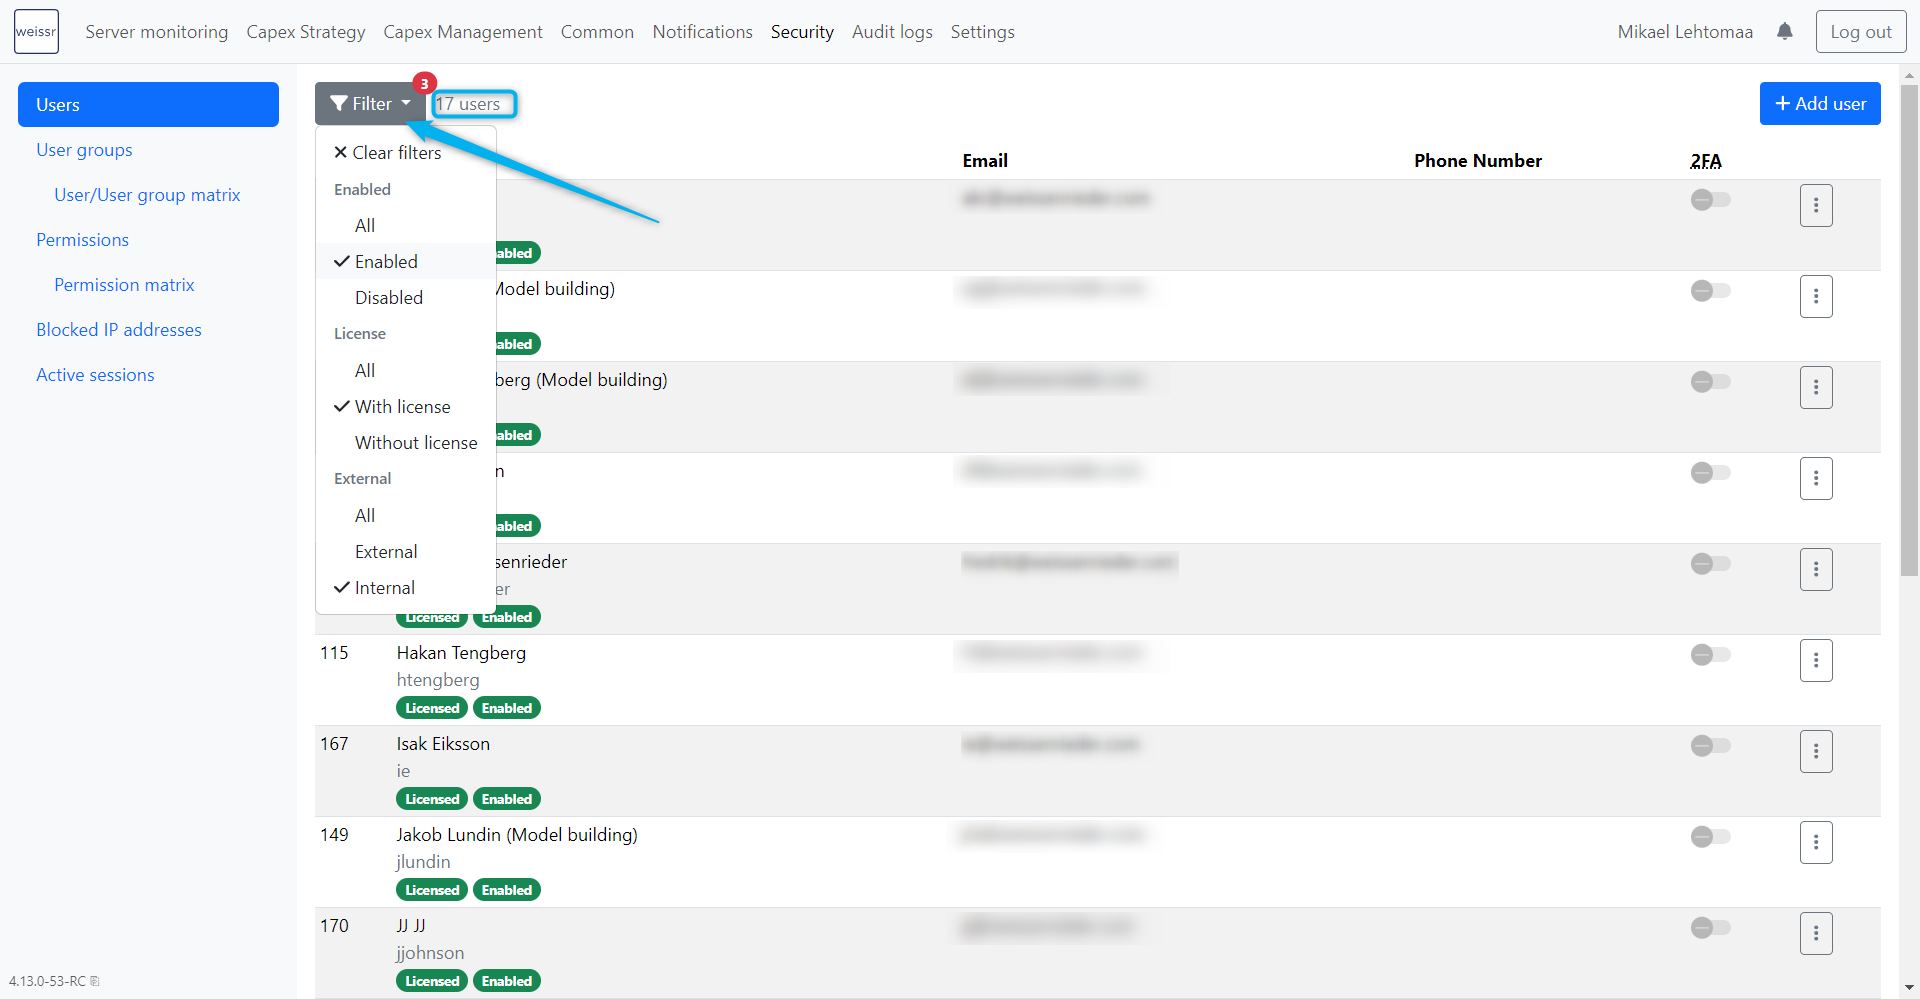1920x999 pixels.
Task: Toggle 2FA for Jakob Lundin
Action: (x=1710, y=837)
